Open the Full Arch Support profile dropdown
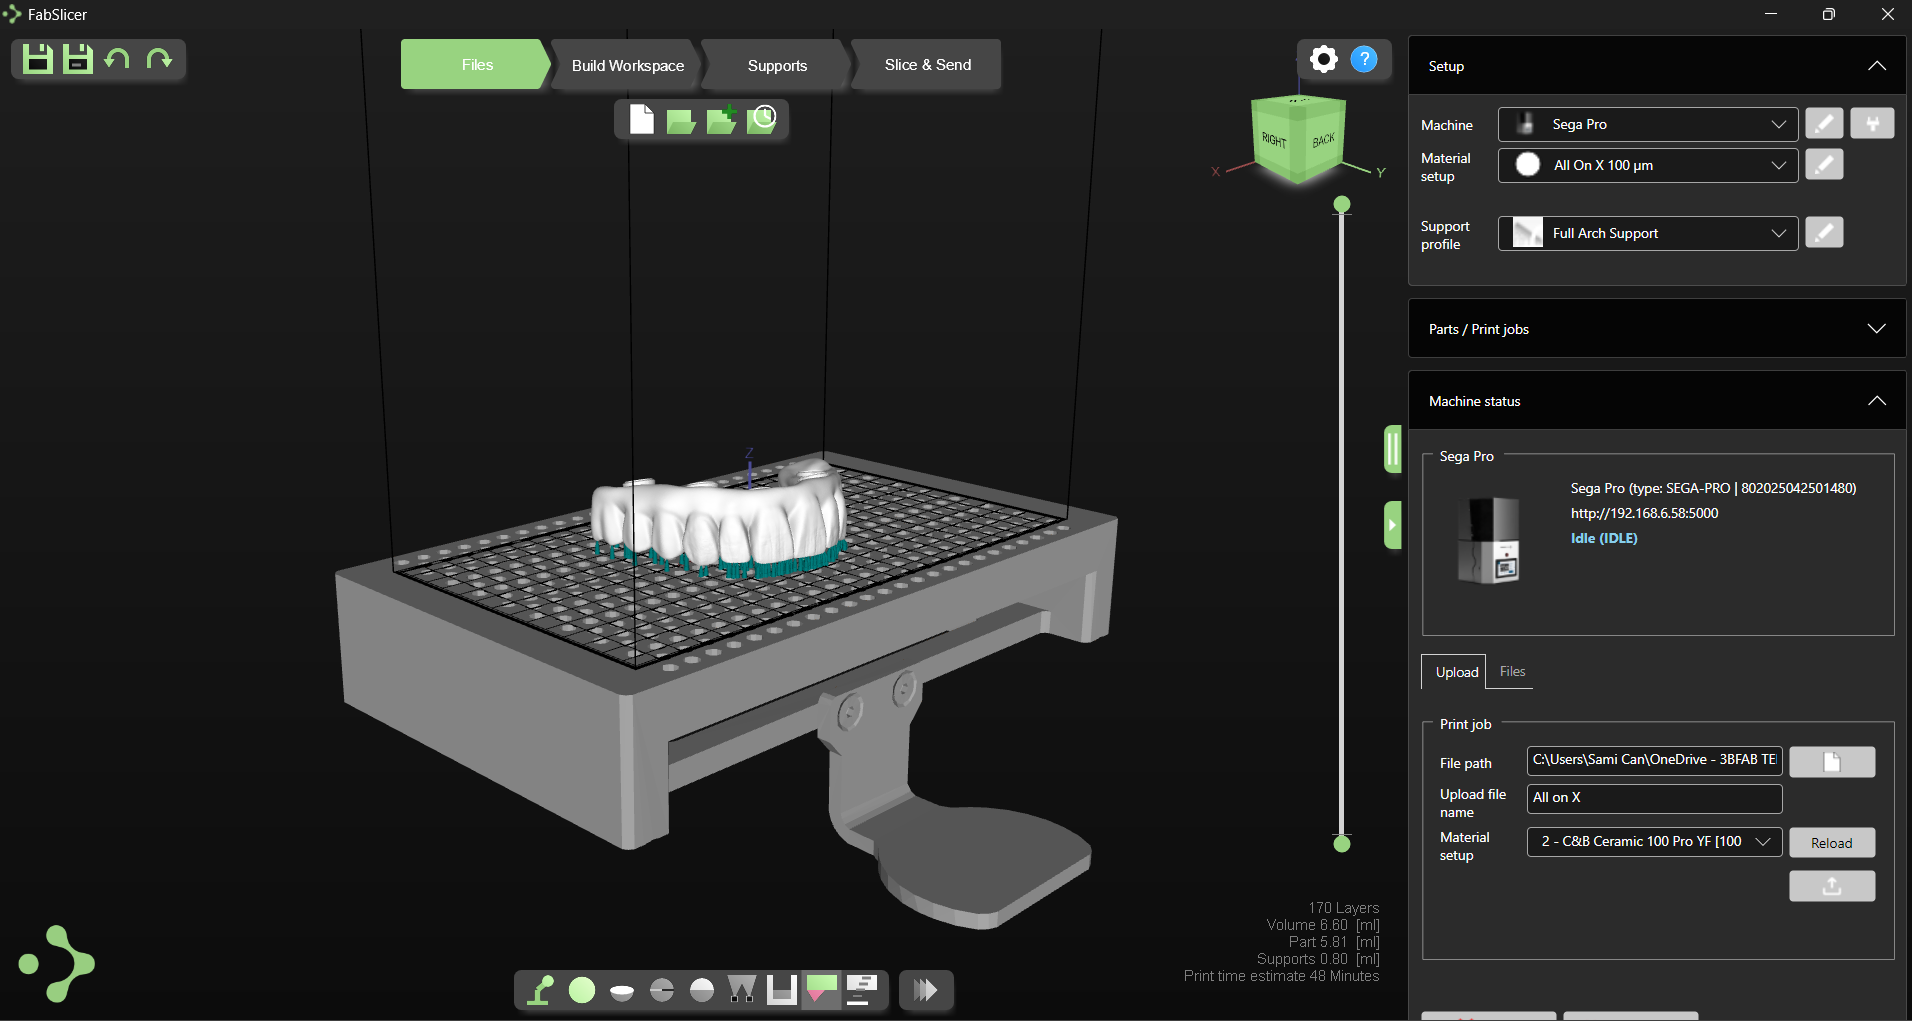Viewport: 1912px width, 1021px height. coord(1647,233)
